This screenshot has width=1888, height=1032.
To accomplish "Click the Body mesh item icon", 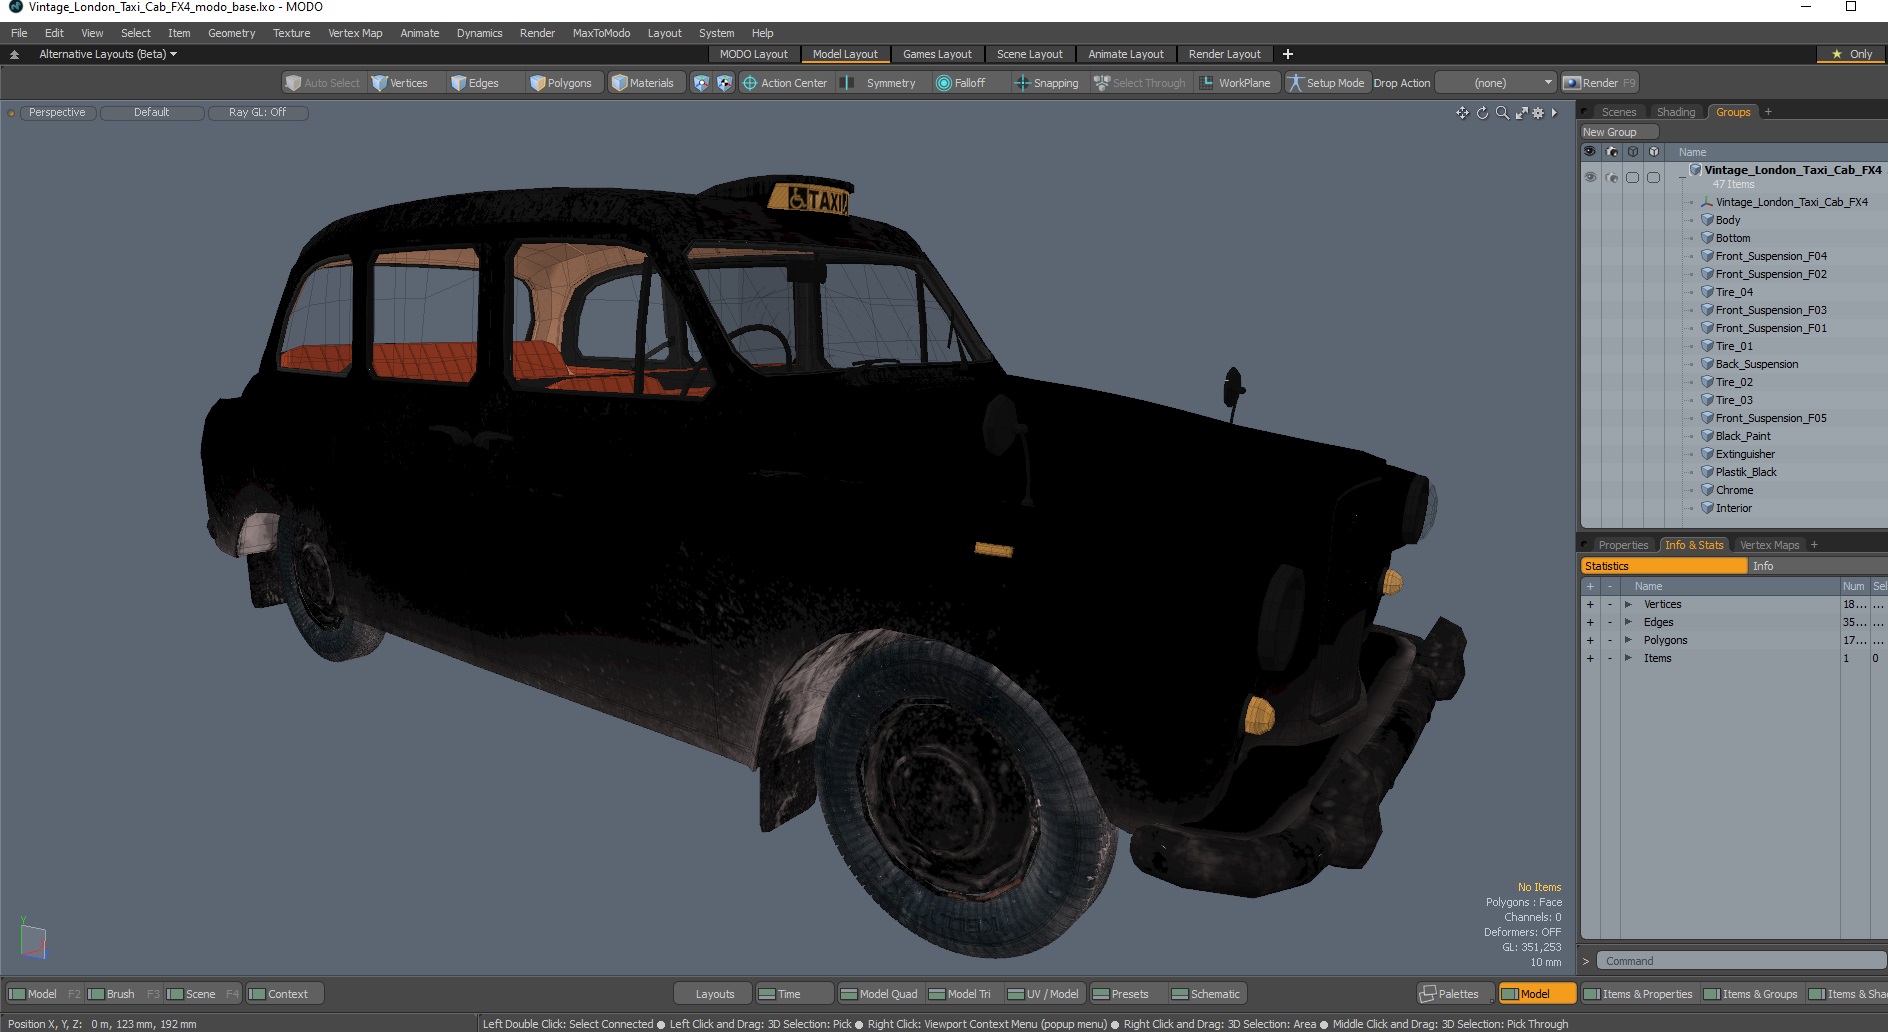I will pyautogui.click(x=1708, y=220).
